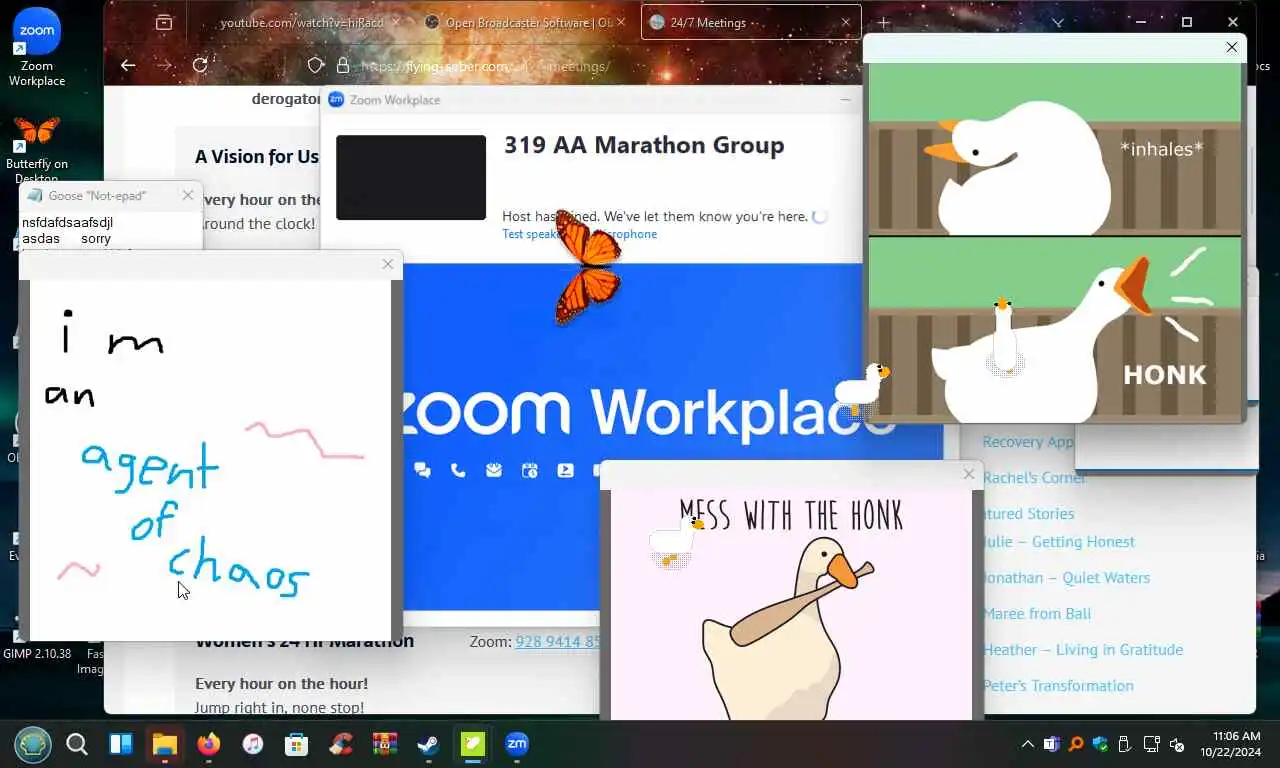Click the Featured Stories heading link
Image resolution: width=1280 pixels, height=768 pixels.
click(1029, 513)
